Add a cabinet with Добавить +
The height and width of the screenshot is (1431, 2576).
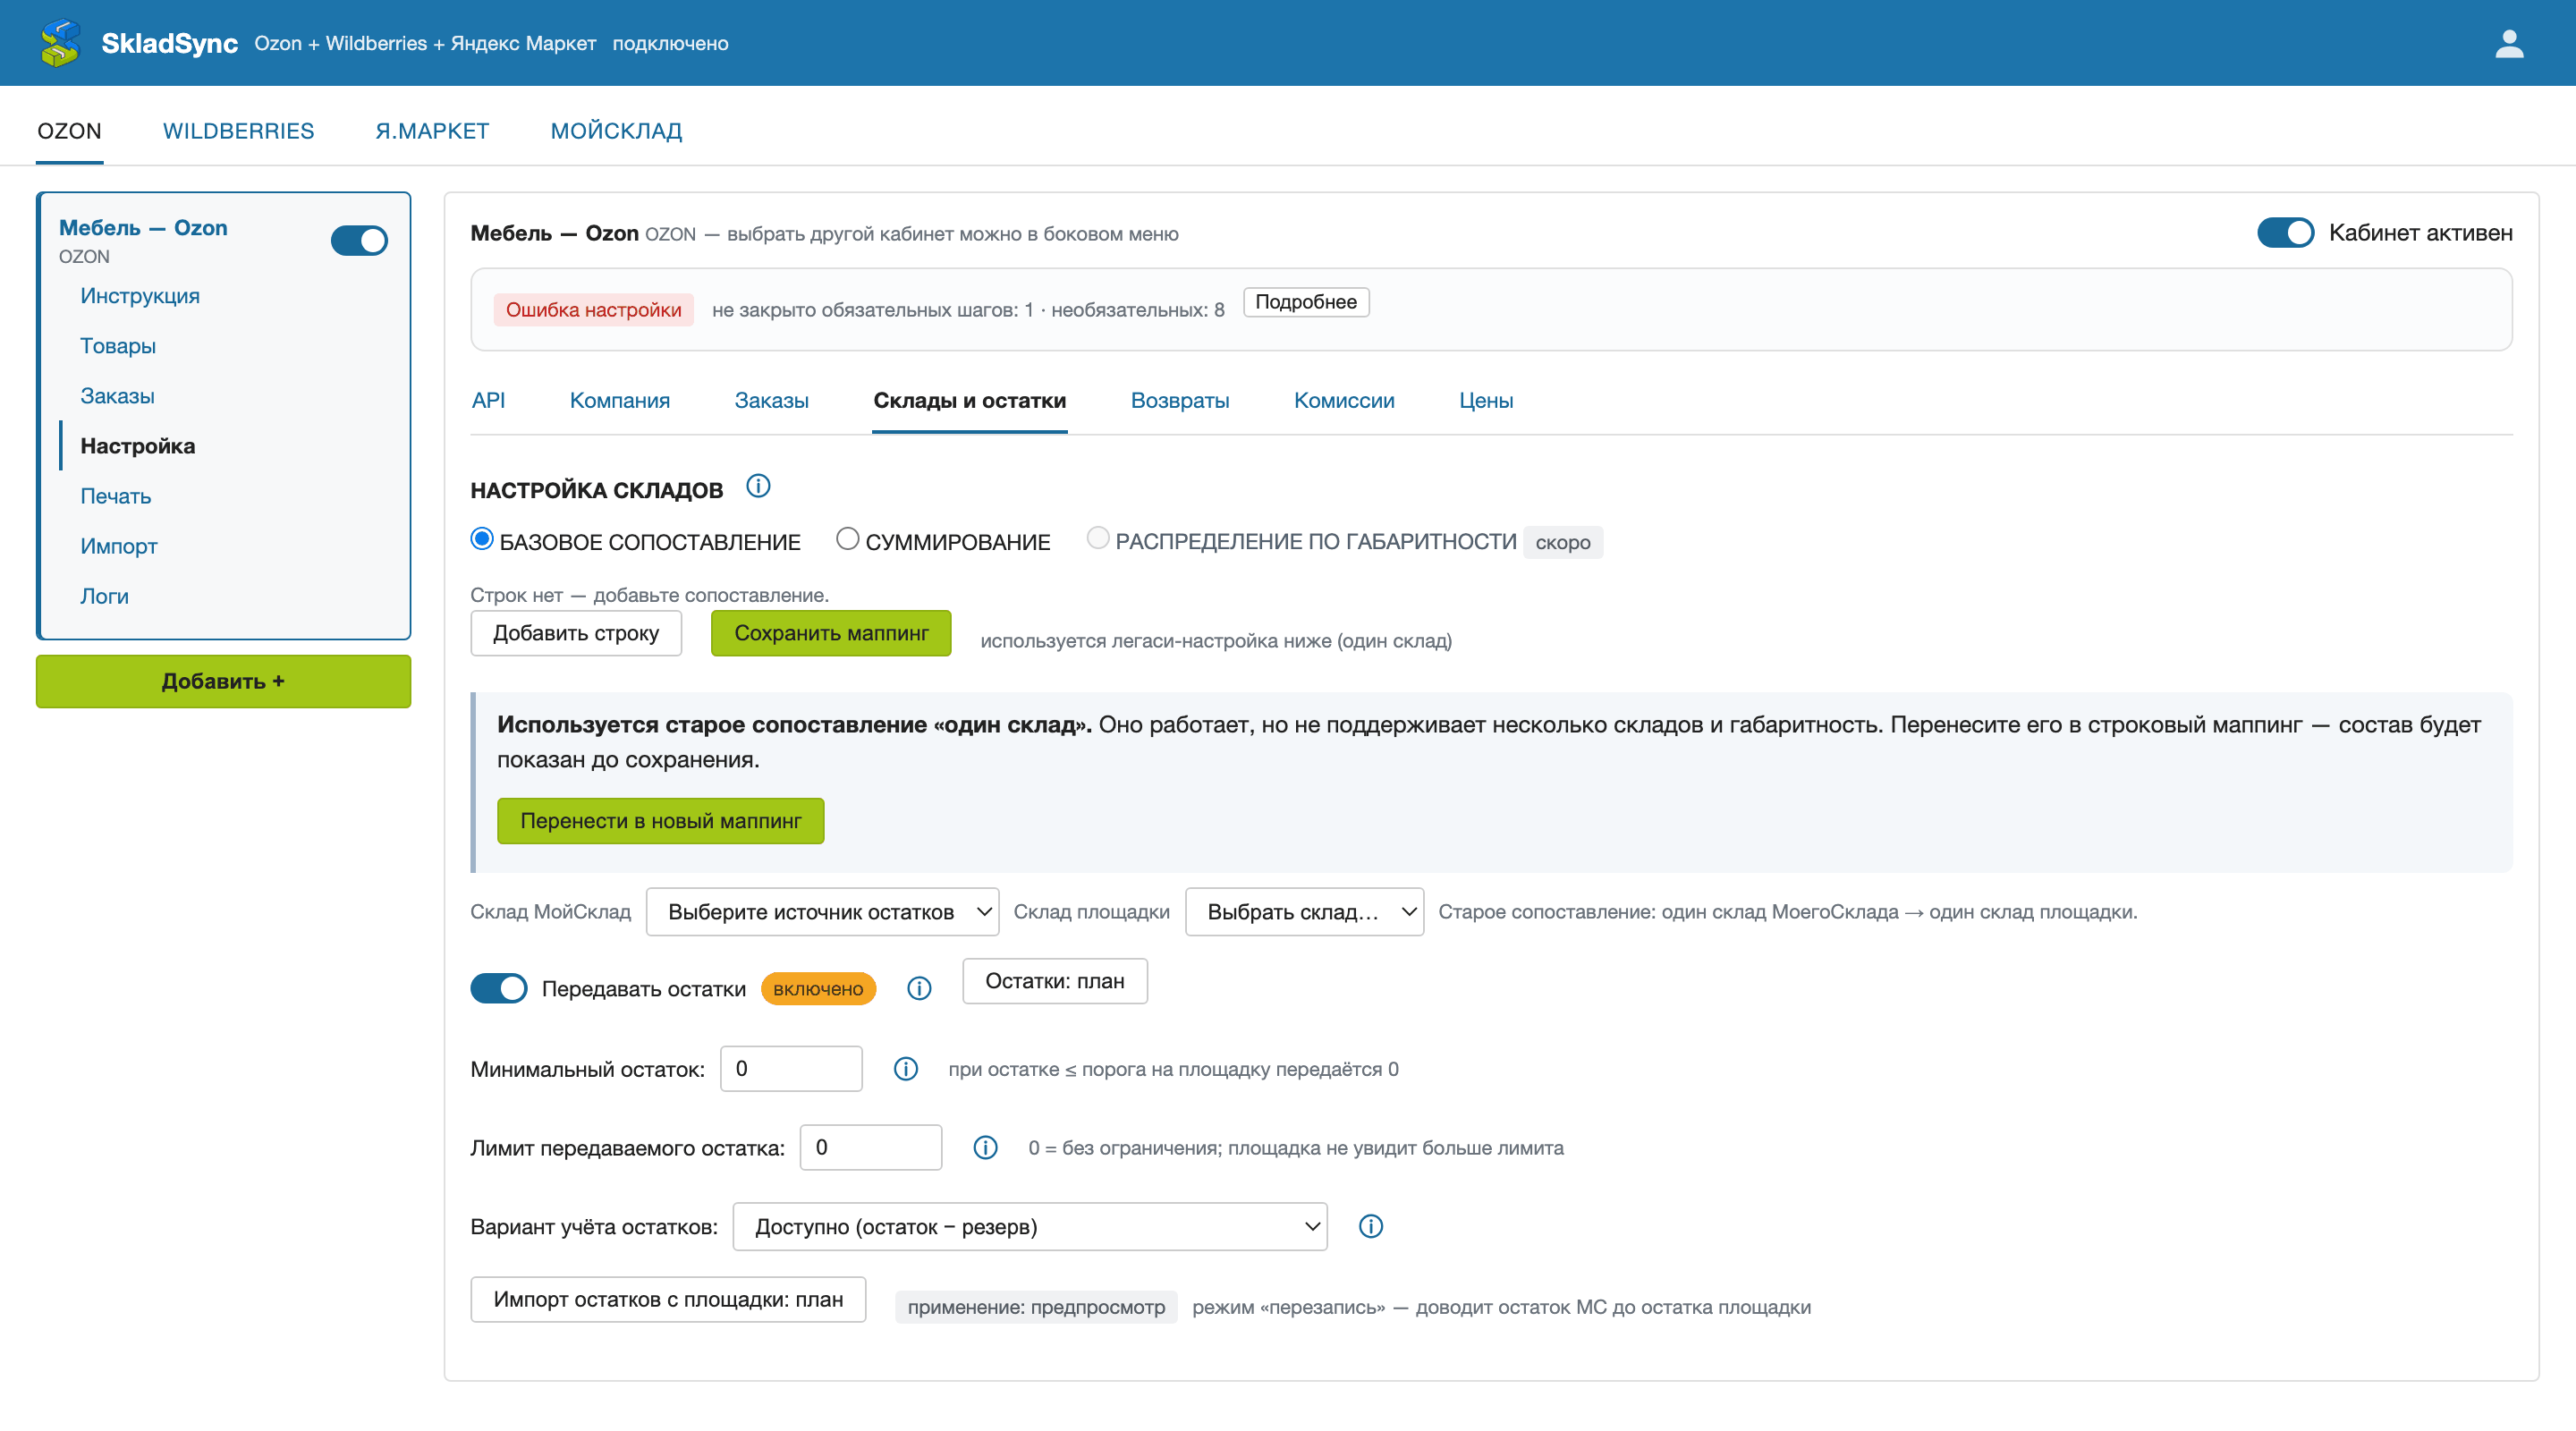(223, 681)
